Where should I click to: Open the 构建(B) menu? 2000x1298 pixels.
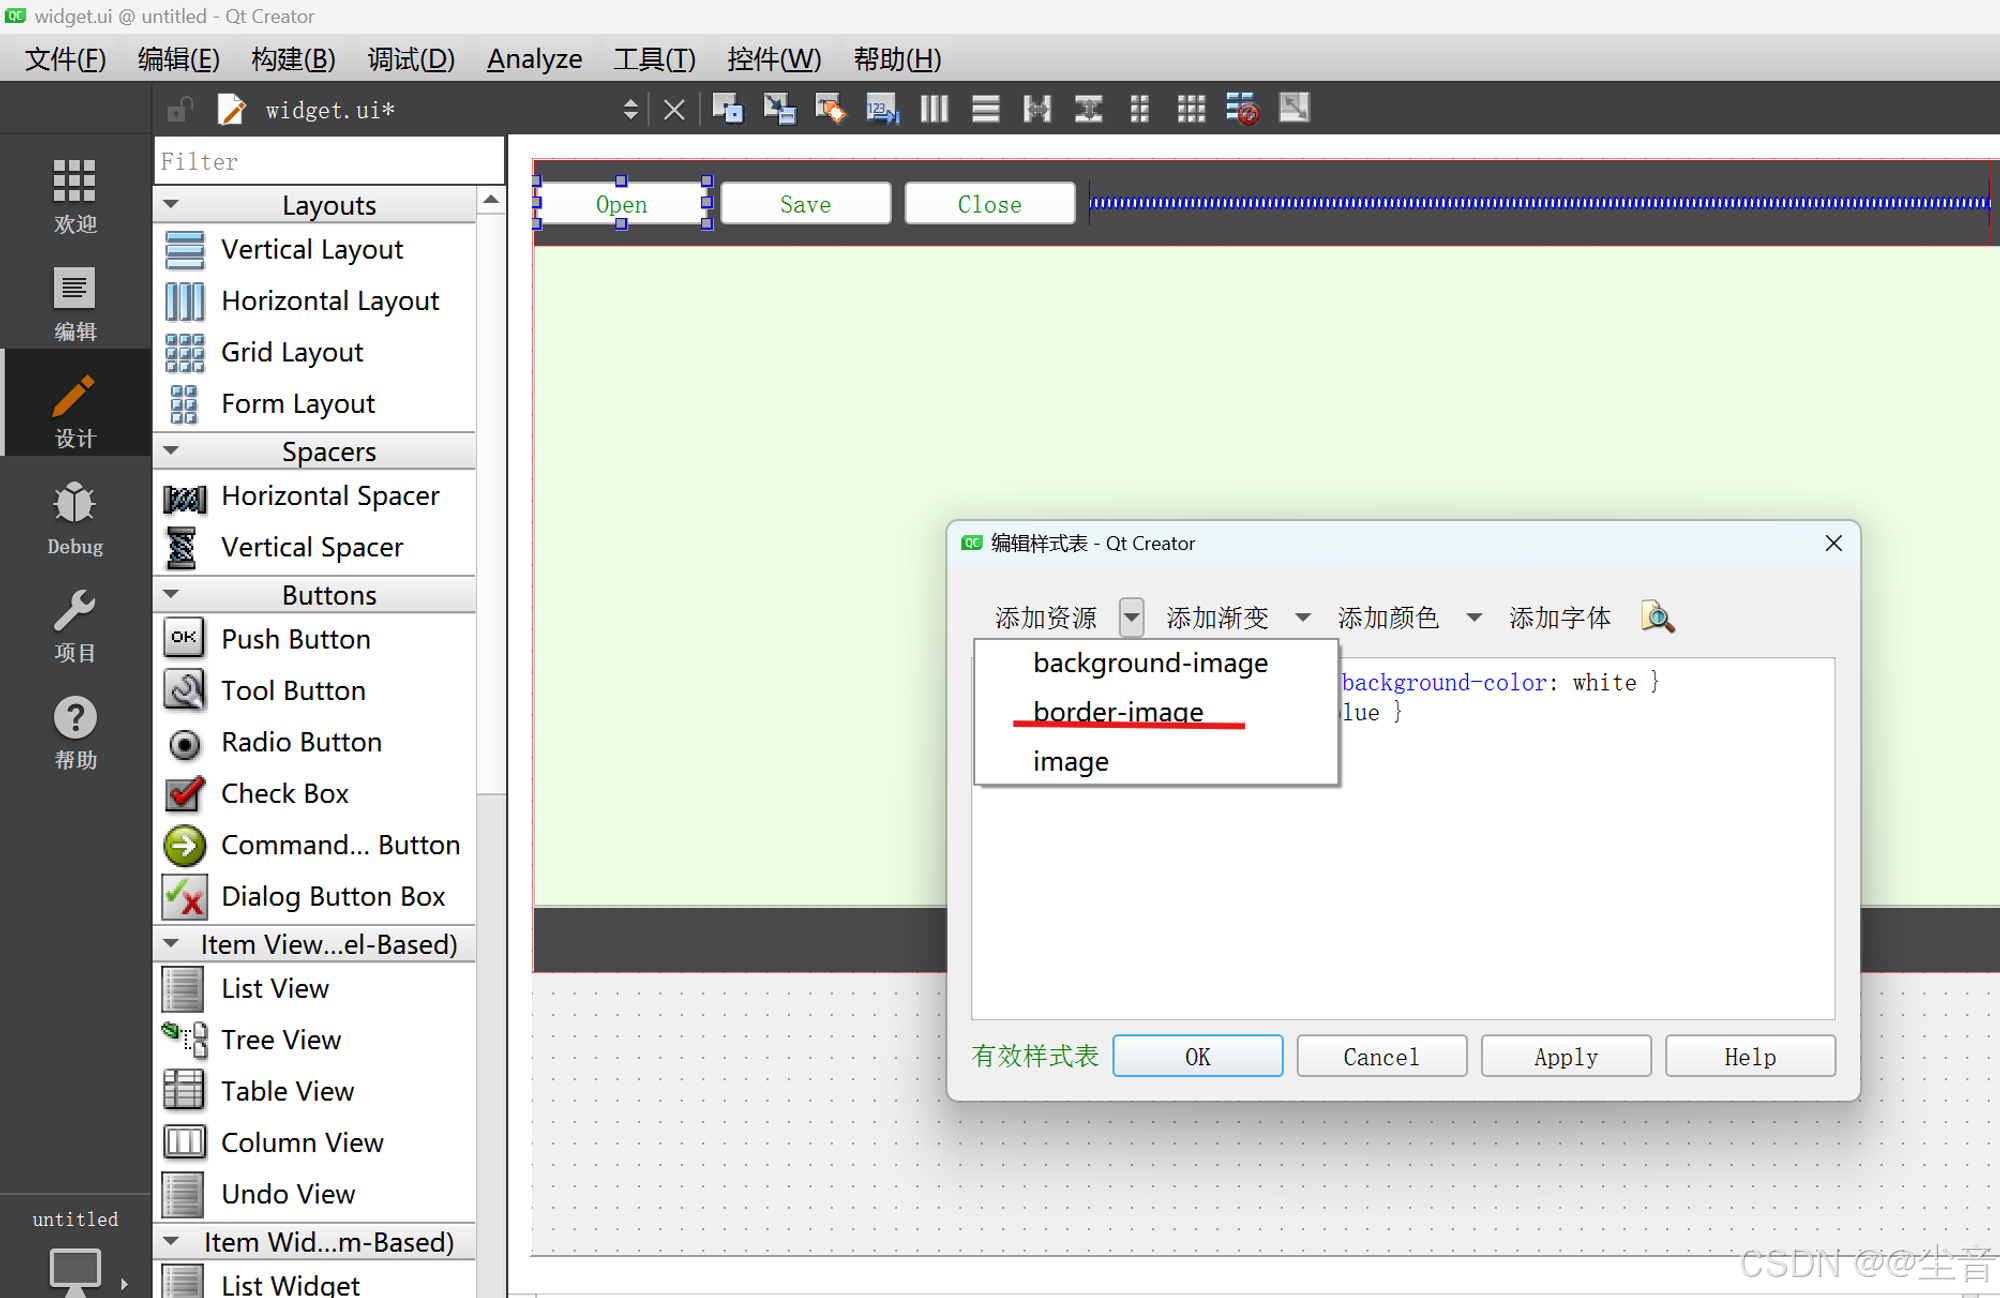(x=293, y=59)
